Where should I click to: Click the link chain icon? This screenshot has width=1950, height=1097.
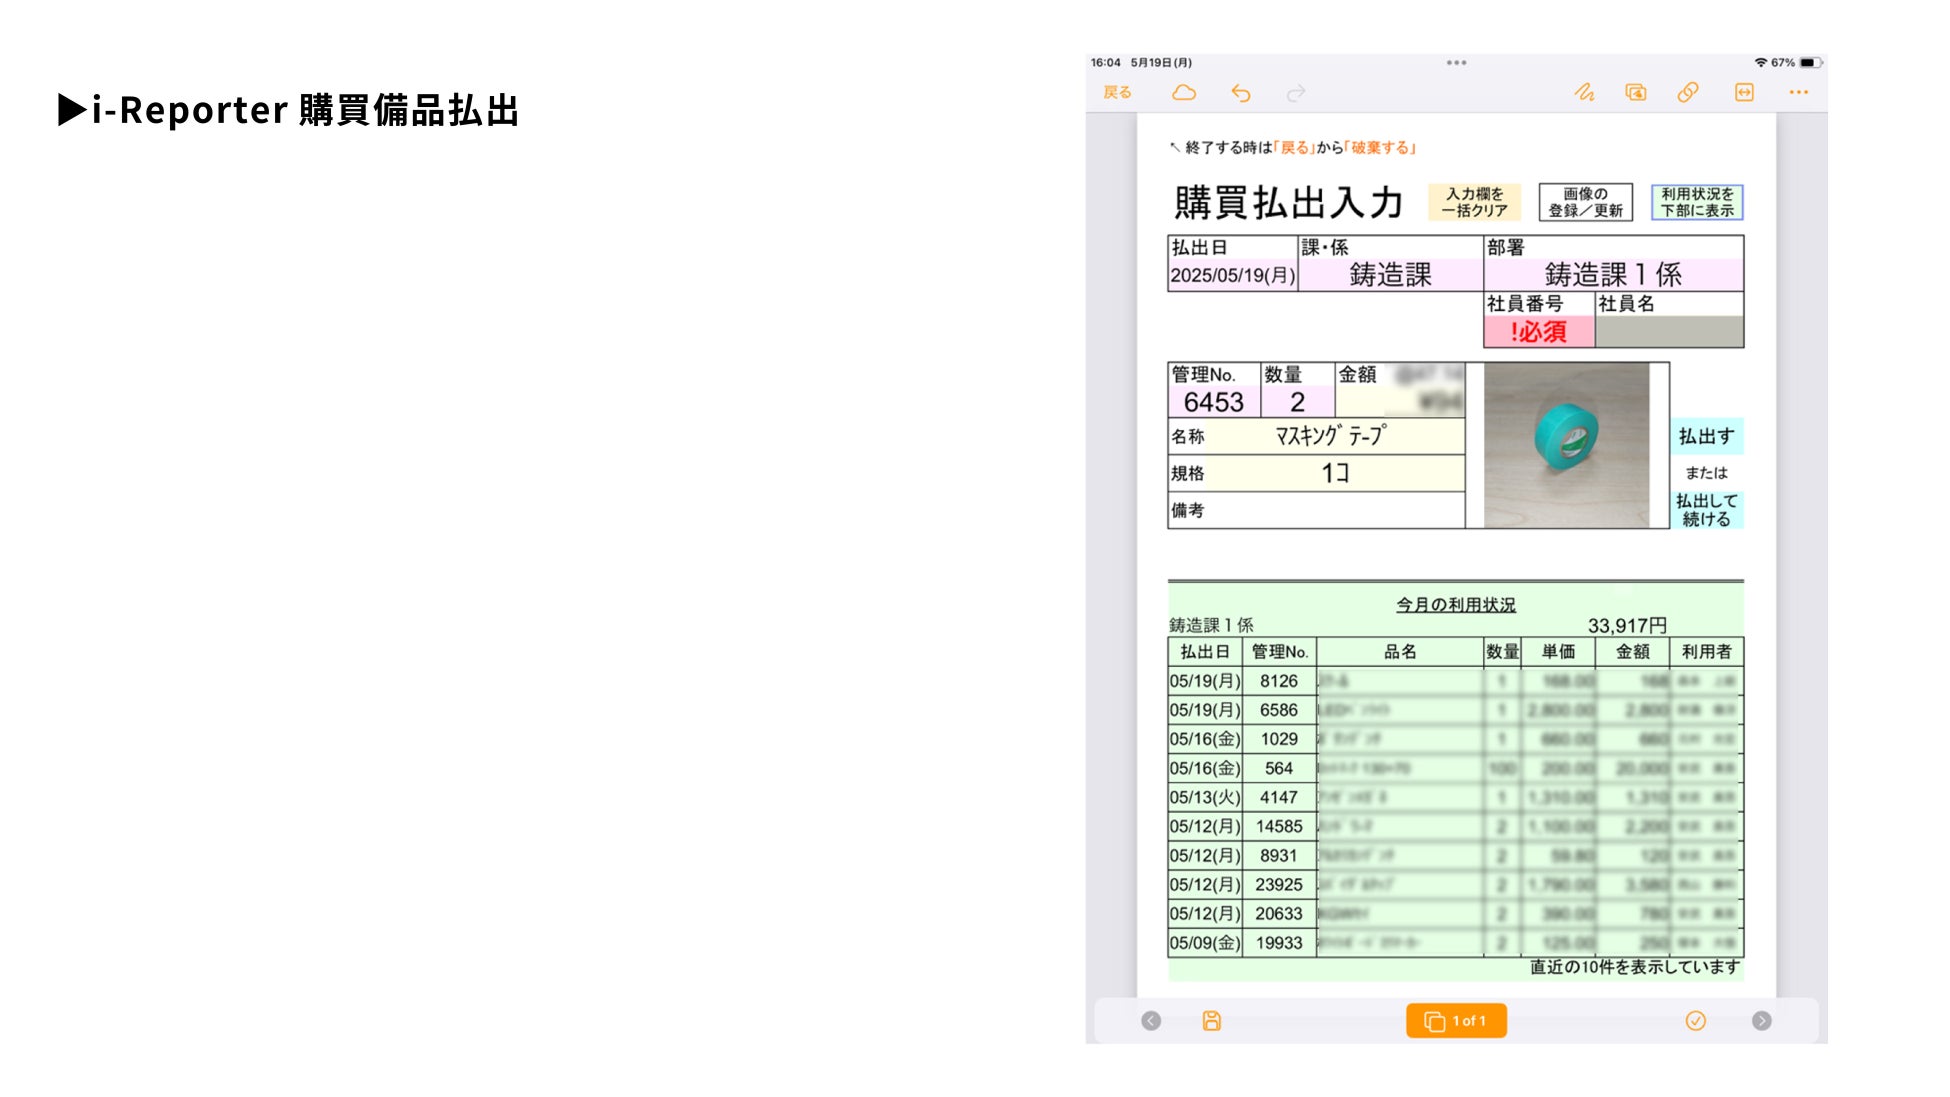[x=1688, y=92]
